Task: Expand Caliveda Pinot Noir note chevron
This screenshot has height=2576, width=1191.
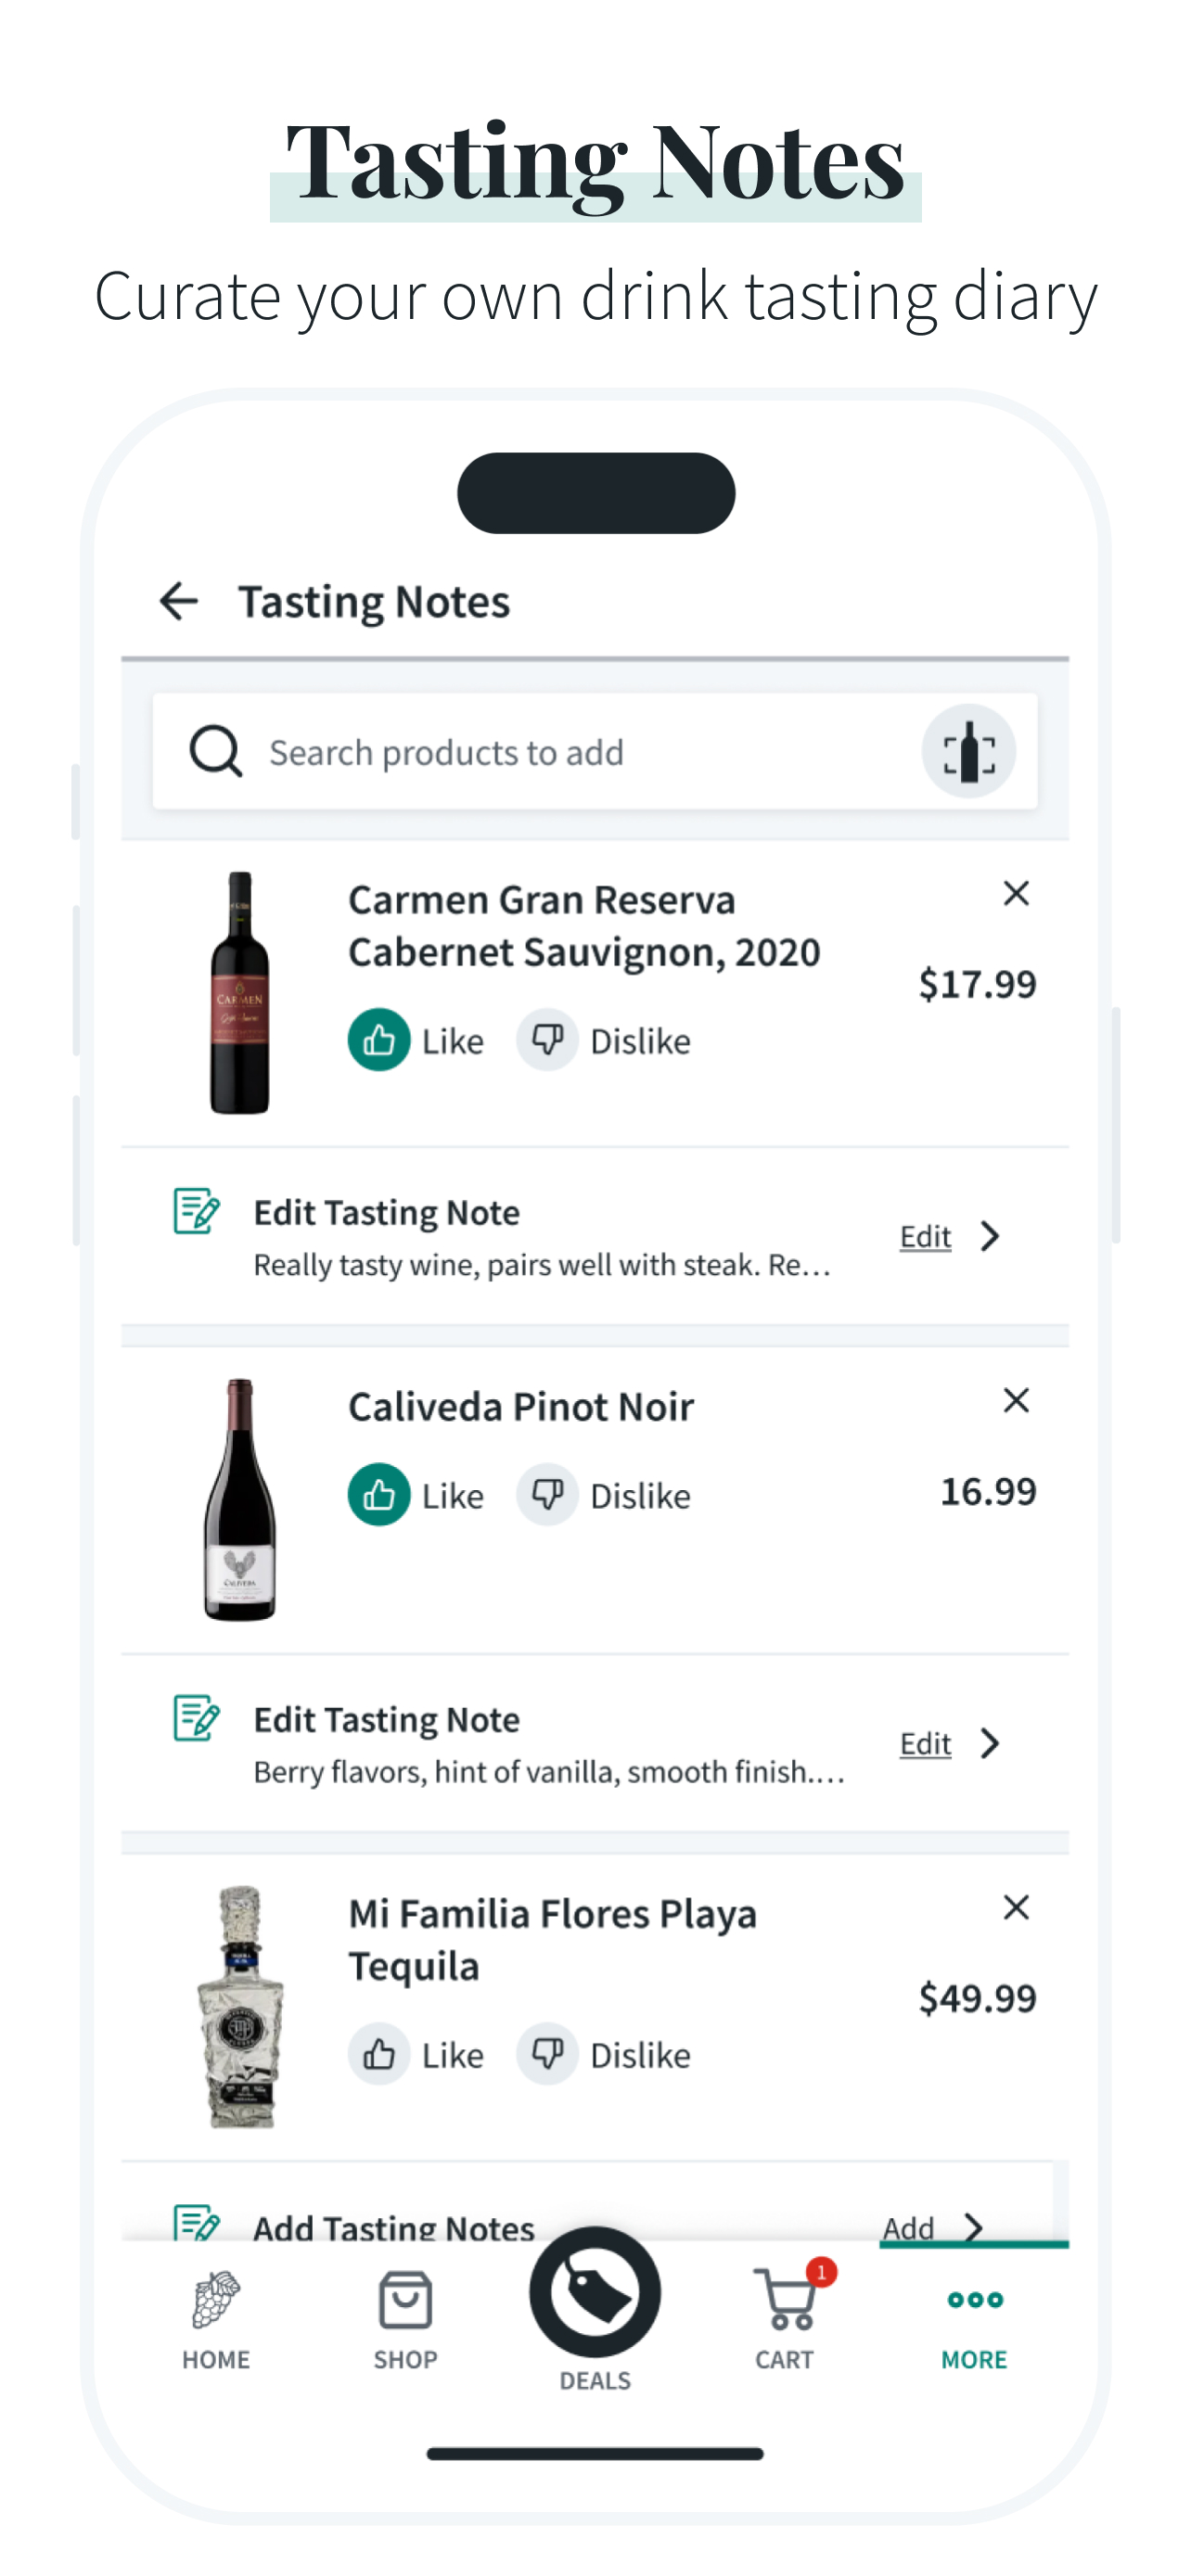Action: coord(990,1744)
